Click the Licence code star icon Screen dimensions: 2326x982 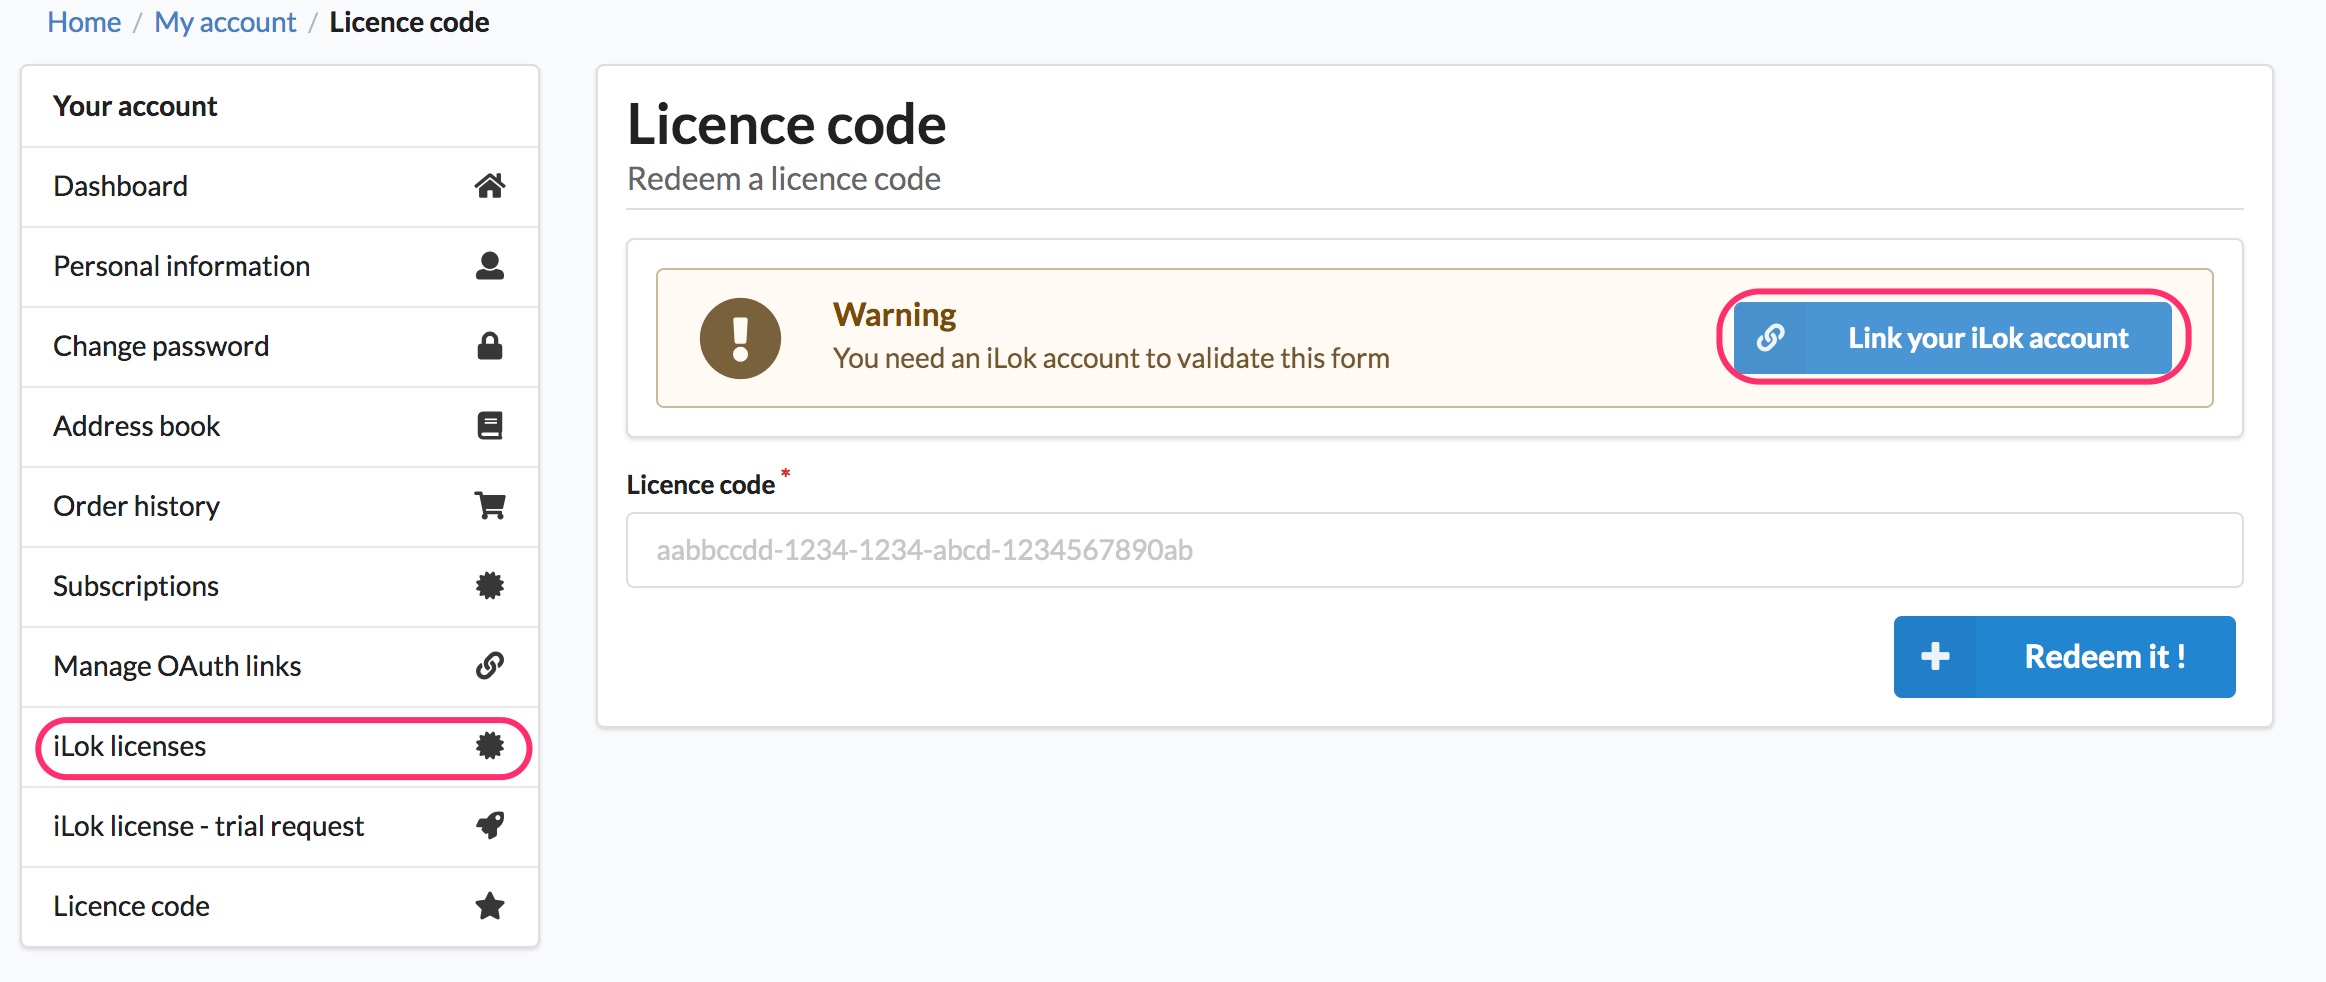coord(489,906)
